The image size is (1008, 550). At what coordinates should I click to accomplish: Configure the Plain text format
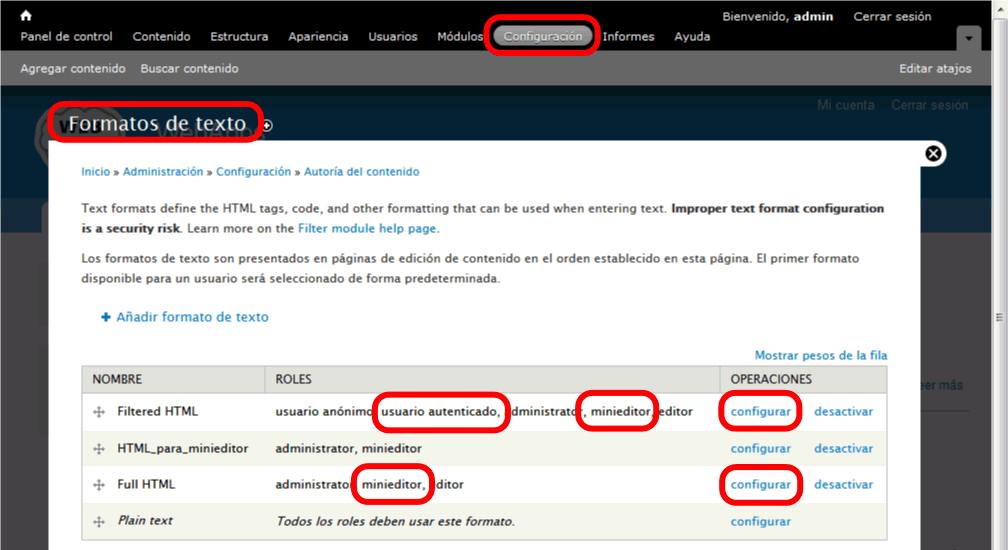pos(760,521)
